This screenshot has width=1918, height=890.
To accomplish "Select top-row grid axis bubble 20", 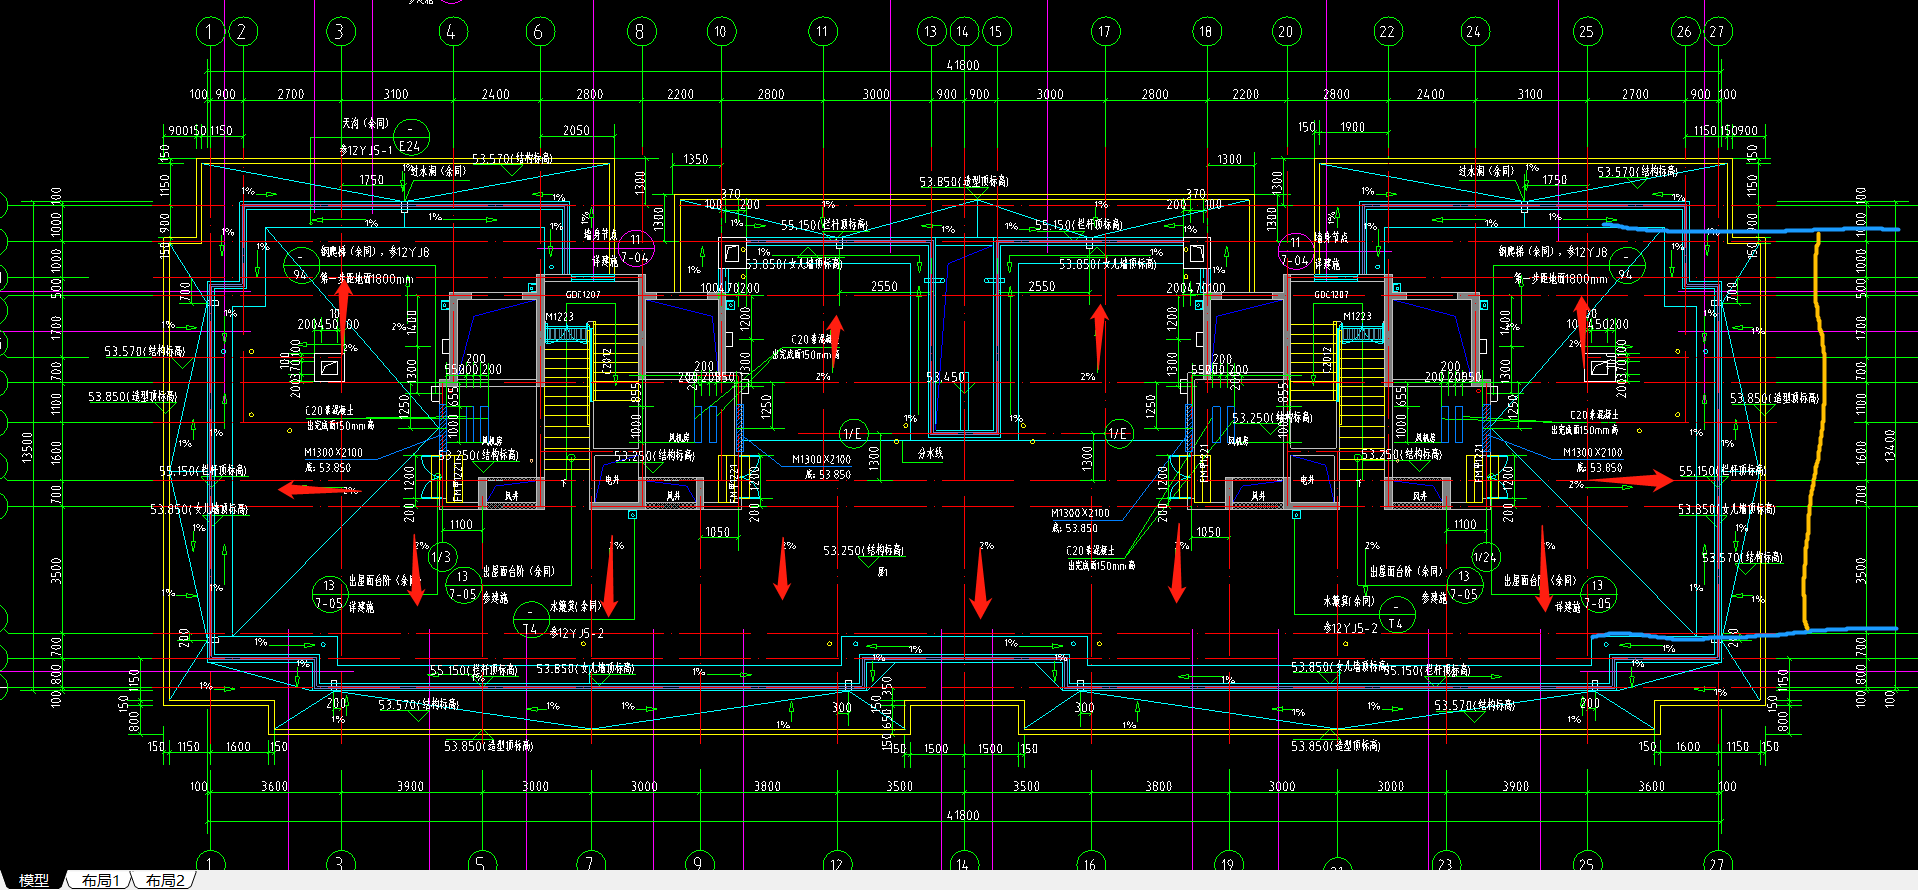I will point(1286,31).
